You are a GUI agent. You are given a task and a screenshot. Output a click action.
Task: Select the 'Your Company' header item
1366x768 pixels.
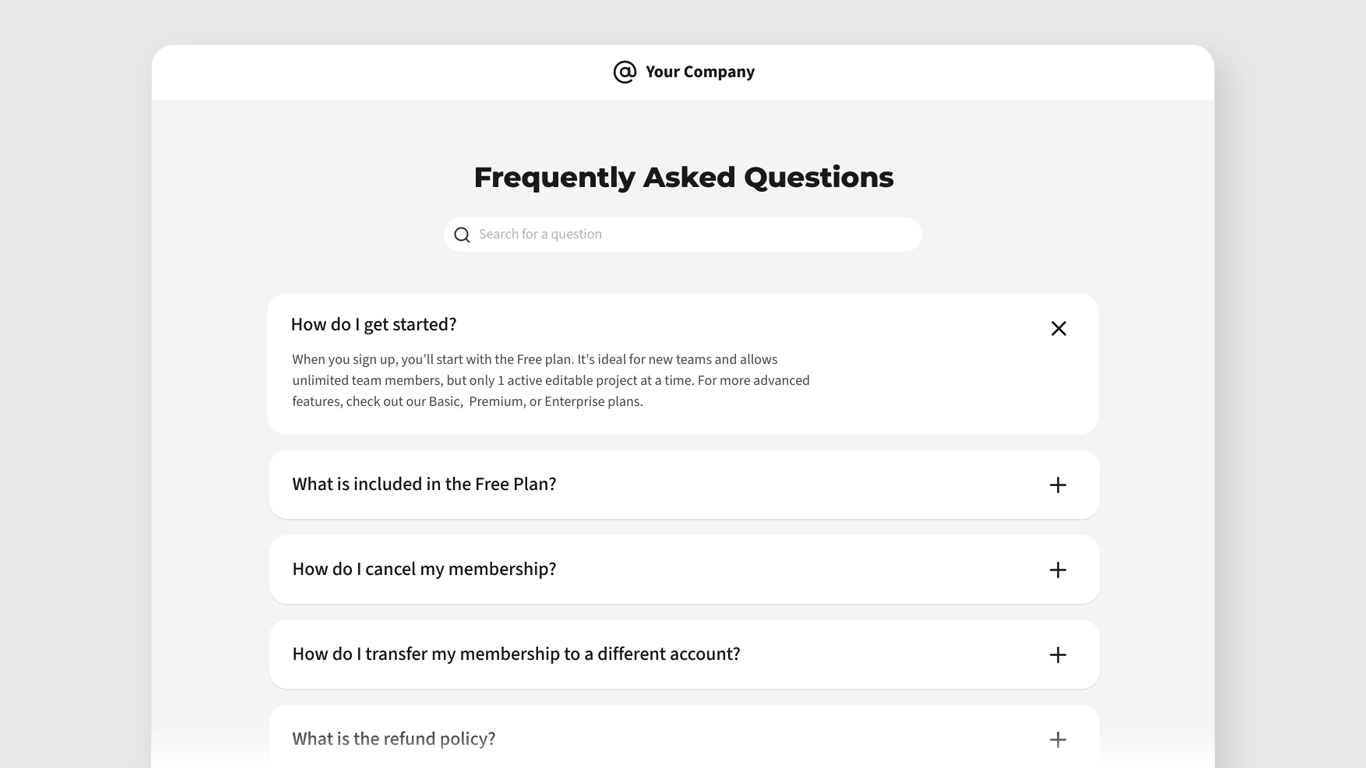699,71
